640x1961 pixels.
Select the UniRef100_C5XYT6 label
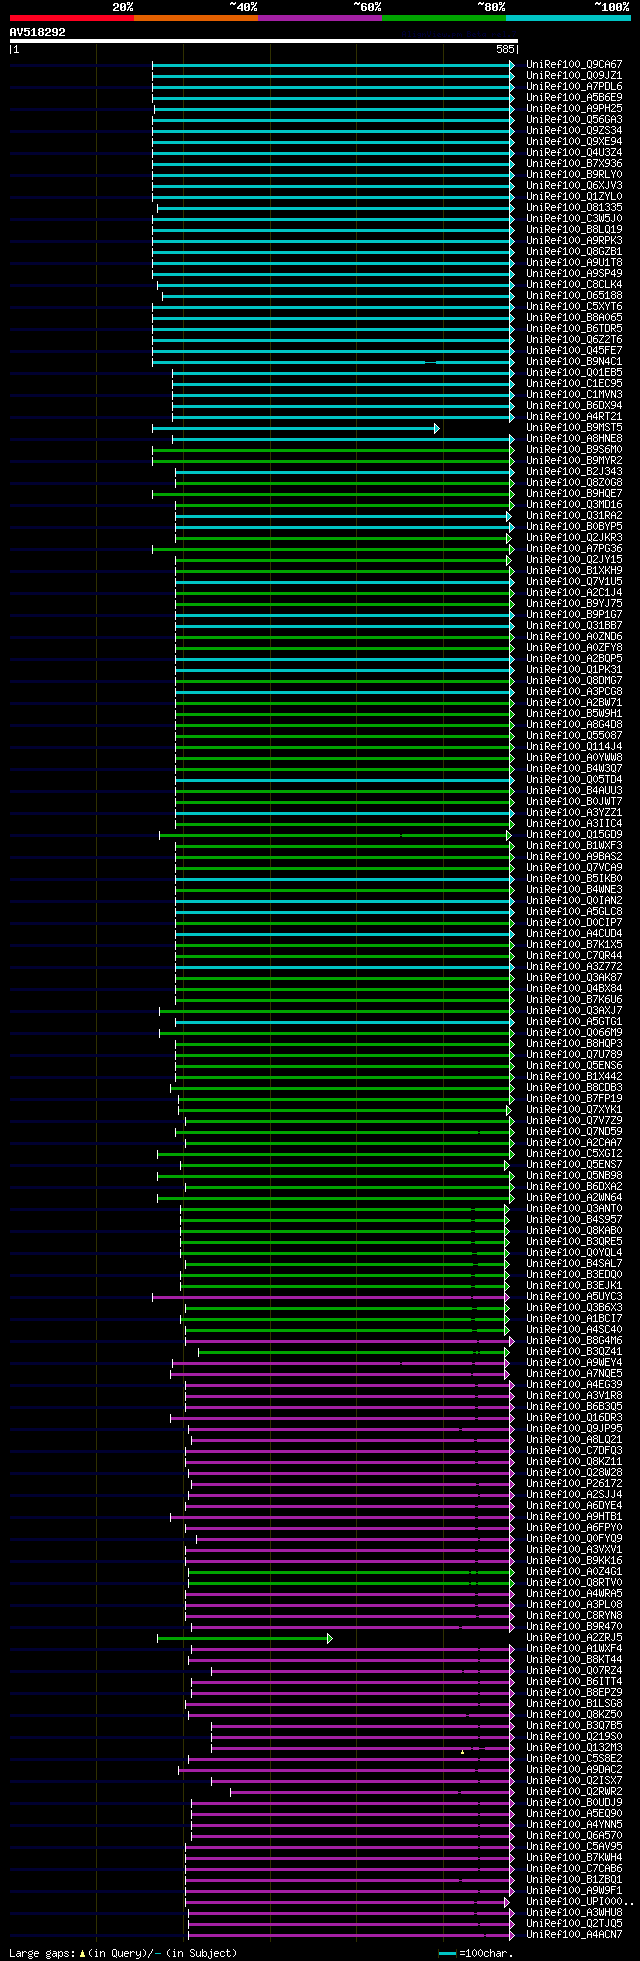[x=574, y=307]
